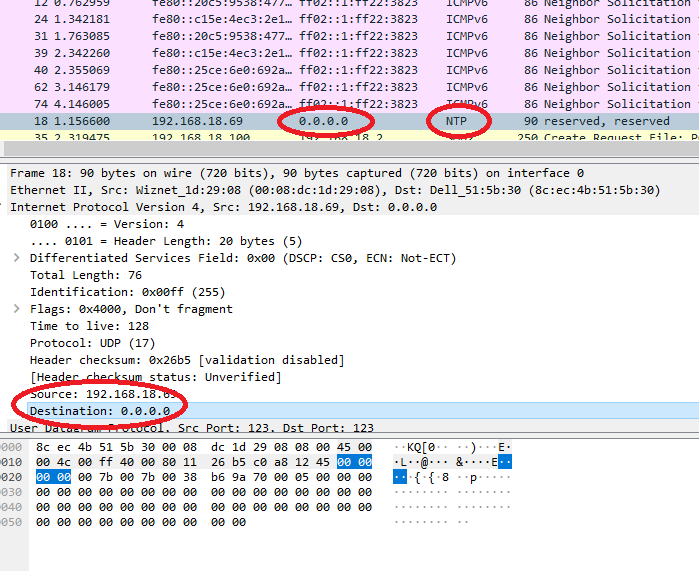Select the Time to live: 128 field
The height and width of the screenshot is (571, 699).
click(x=90, y=326)
